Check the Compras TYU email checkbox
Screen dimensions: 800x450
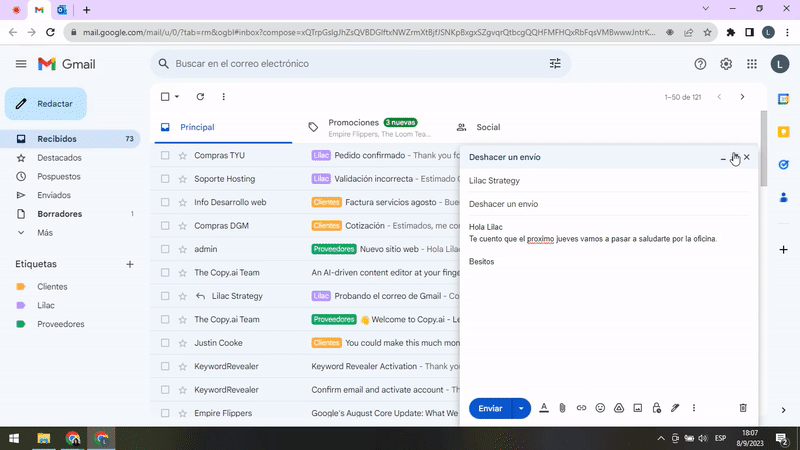point(165,155)
